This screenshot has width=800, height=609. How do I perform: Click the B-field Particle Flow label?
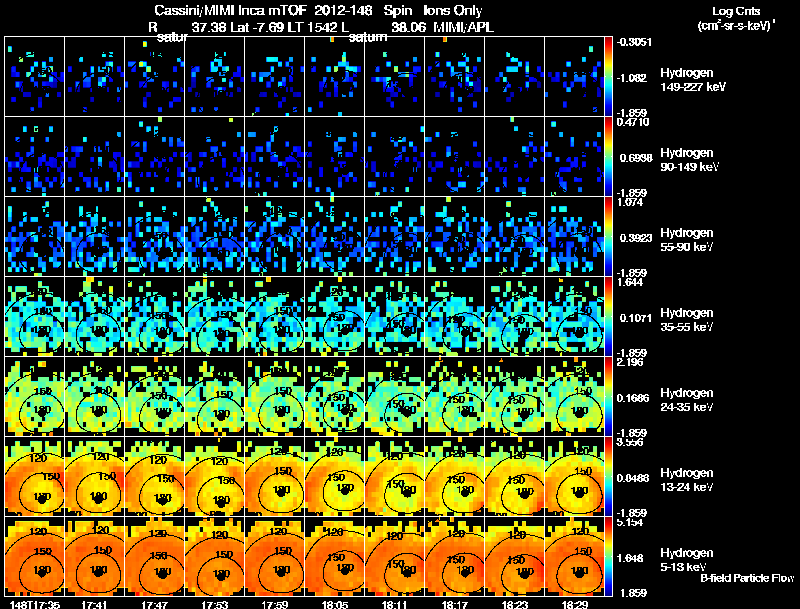point(747,578)
